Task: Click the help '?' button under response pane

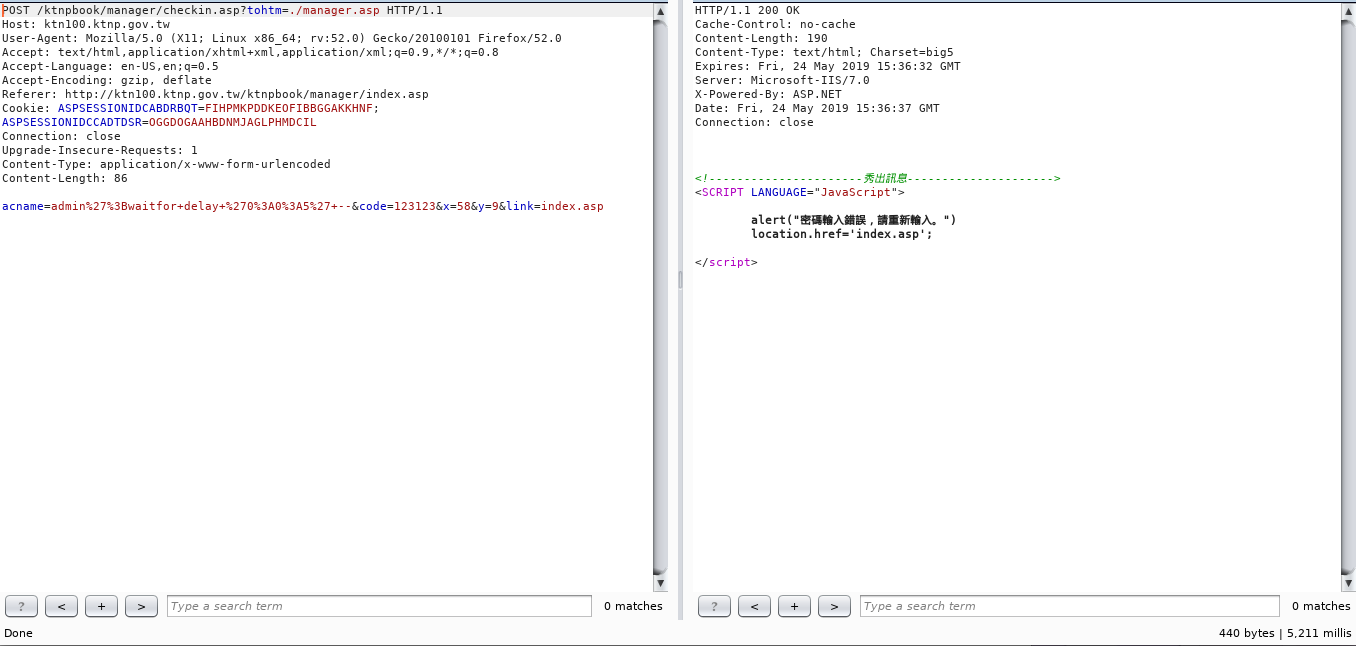Action: [x=714, y=606]
